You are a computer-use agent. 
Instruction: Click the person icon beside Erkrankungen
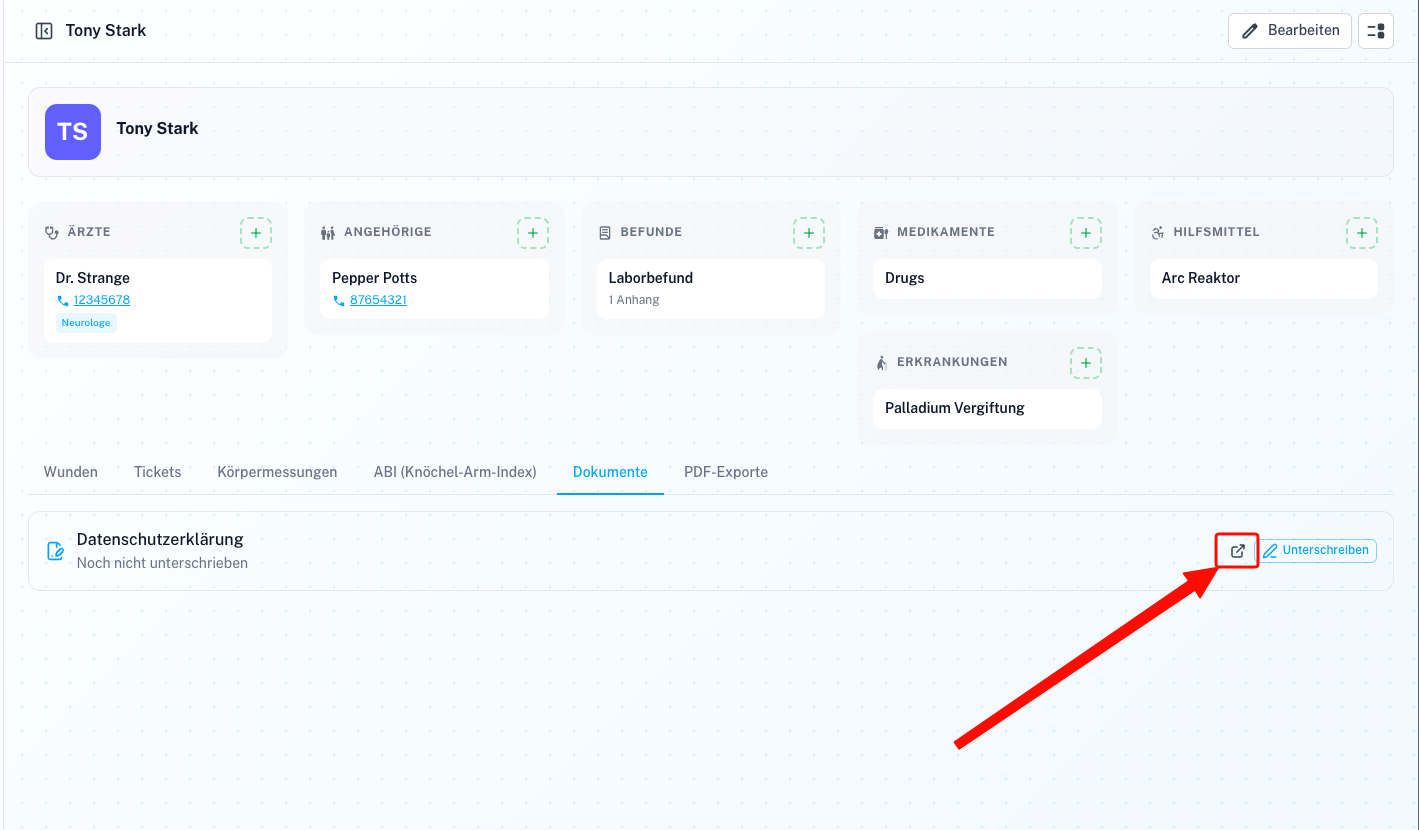(881, 363)
